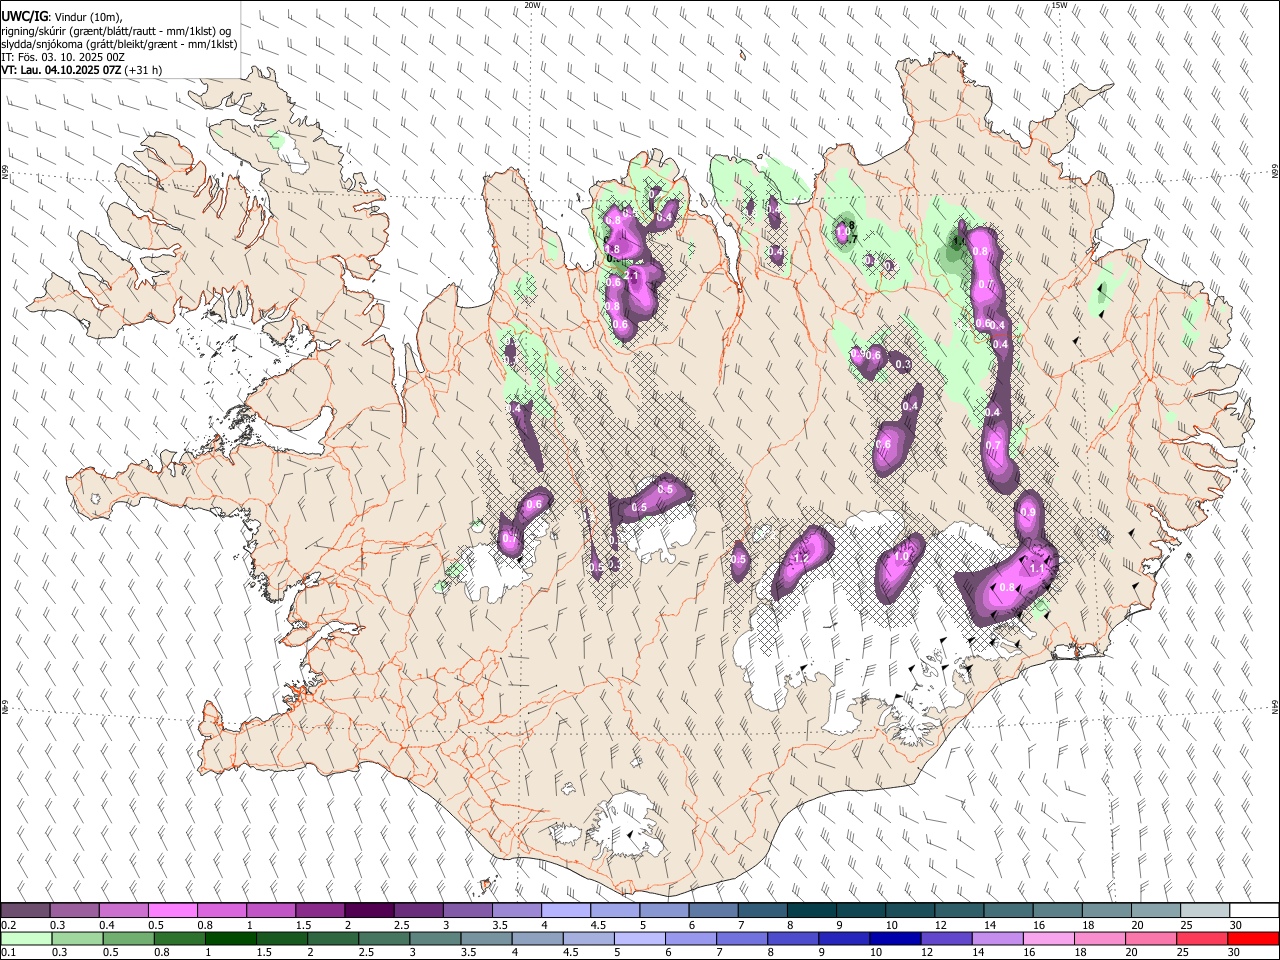Click the '1.2' precipitation value on map
The image size is (1280, 960).
click(x=800, y=558)
